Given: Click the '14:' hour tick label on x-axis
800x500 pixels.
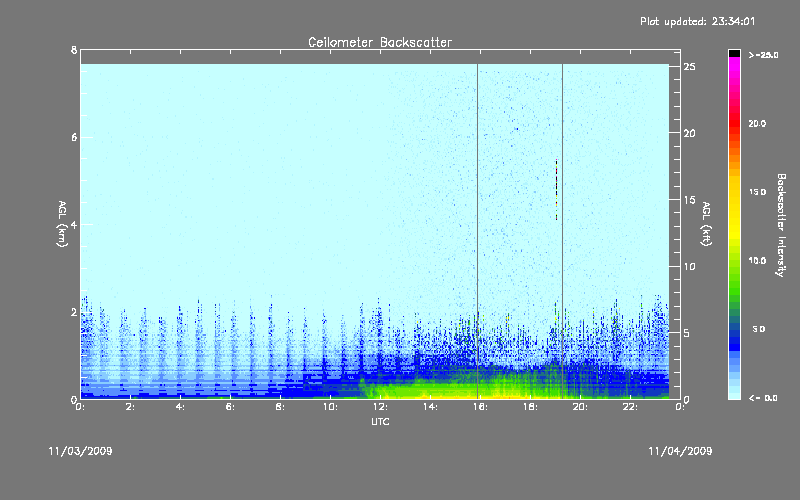Looking at the screenshot, I should pos(430,407).
